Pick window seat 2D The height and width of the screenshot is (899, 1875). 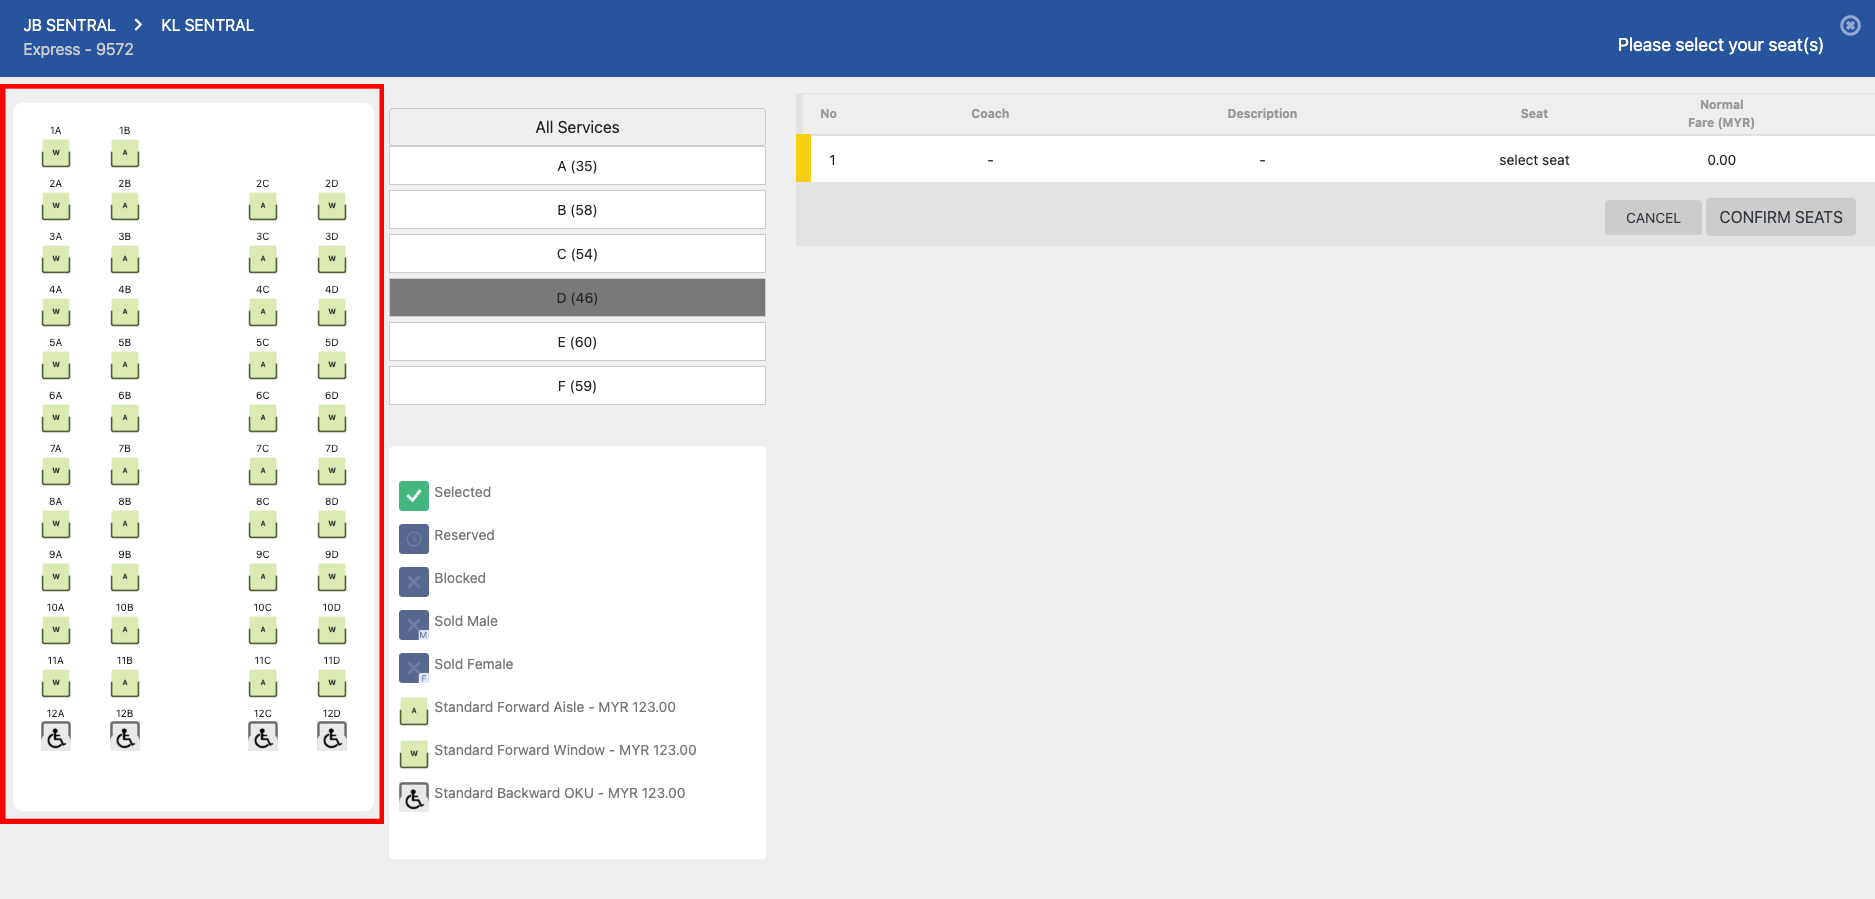pyautogui.click(x=332, y=207)
